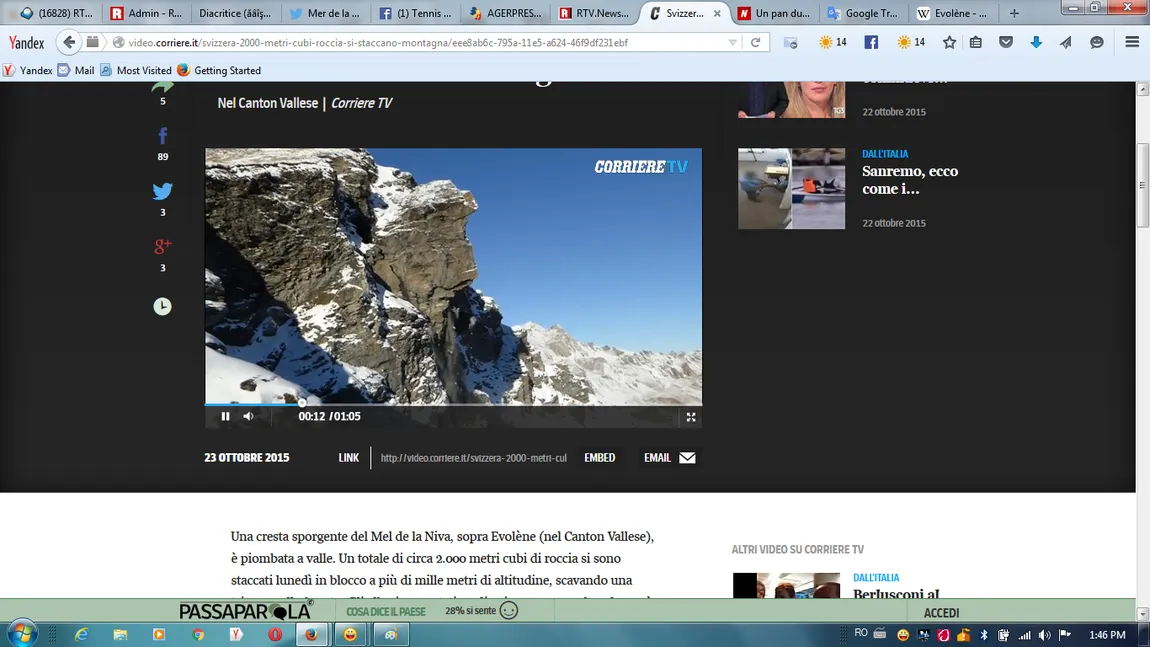Image resolution: width=1150 pixels, height=647 pixels.
Task: Open Windows Explorer folder on taskbar
Action: [x=120, y=635]
